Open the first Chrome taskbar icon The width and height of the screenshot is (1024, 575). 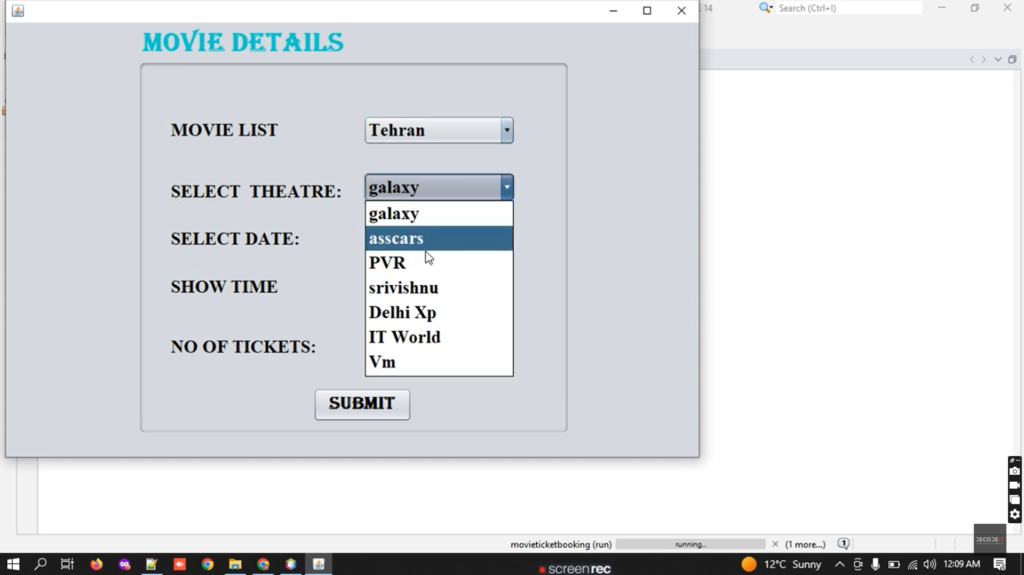208,564
